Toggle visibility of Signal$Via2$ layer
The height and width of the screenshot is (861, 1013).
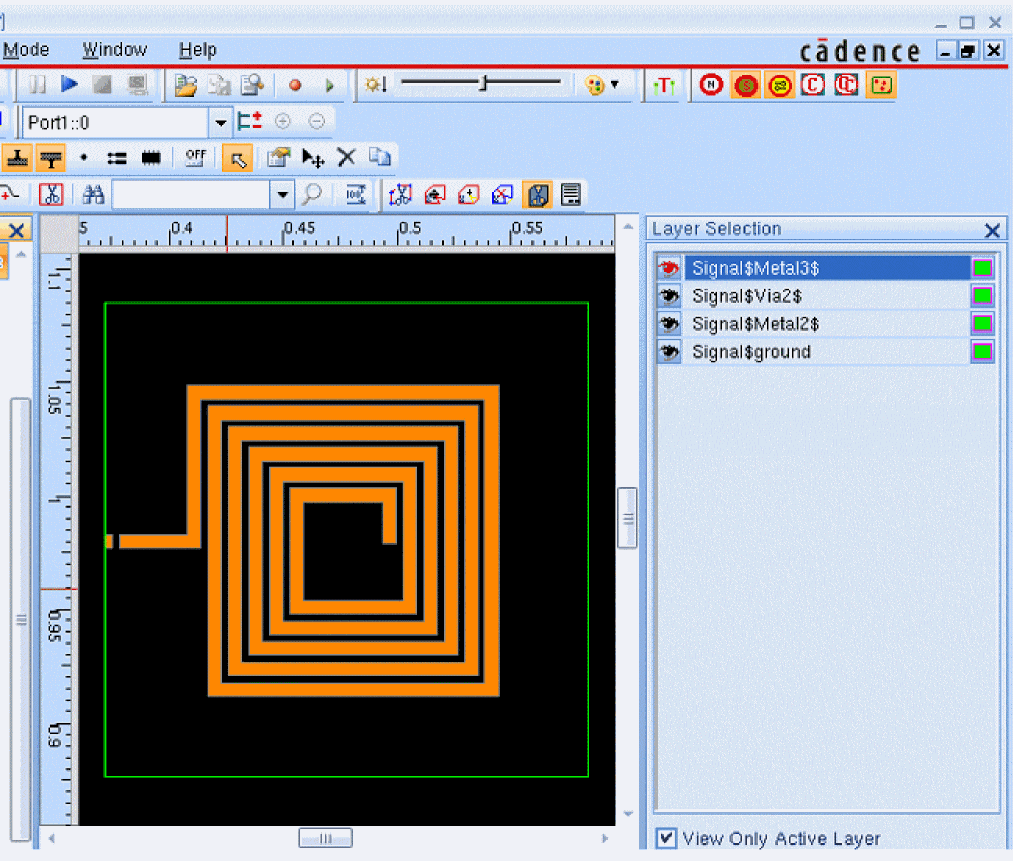[669, 296]
